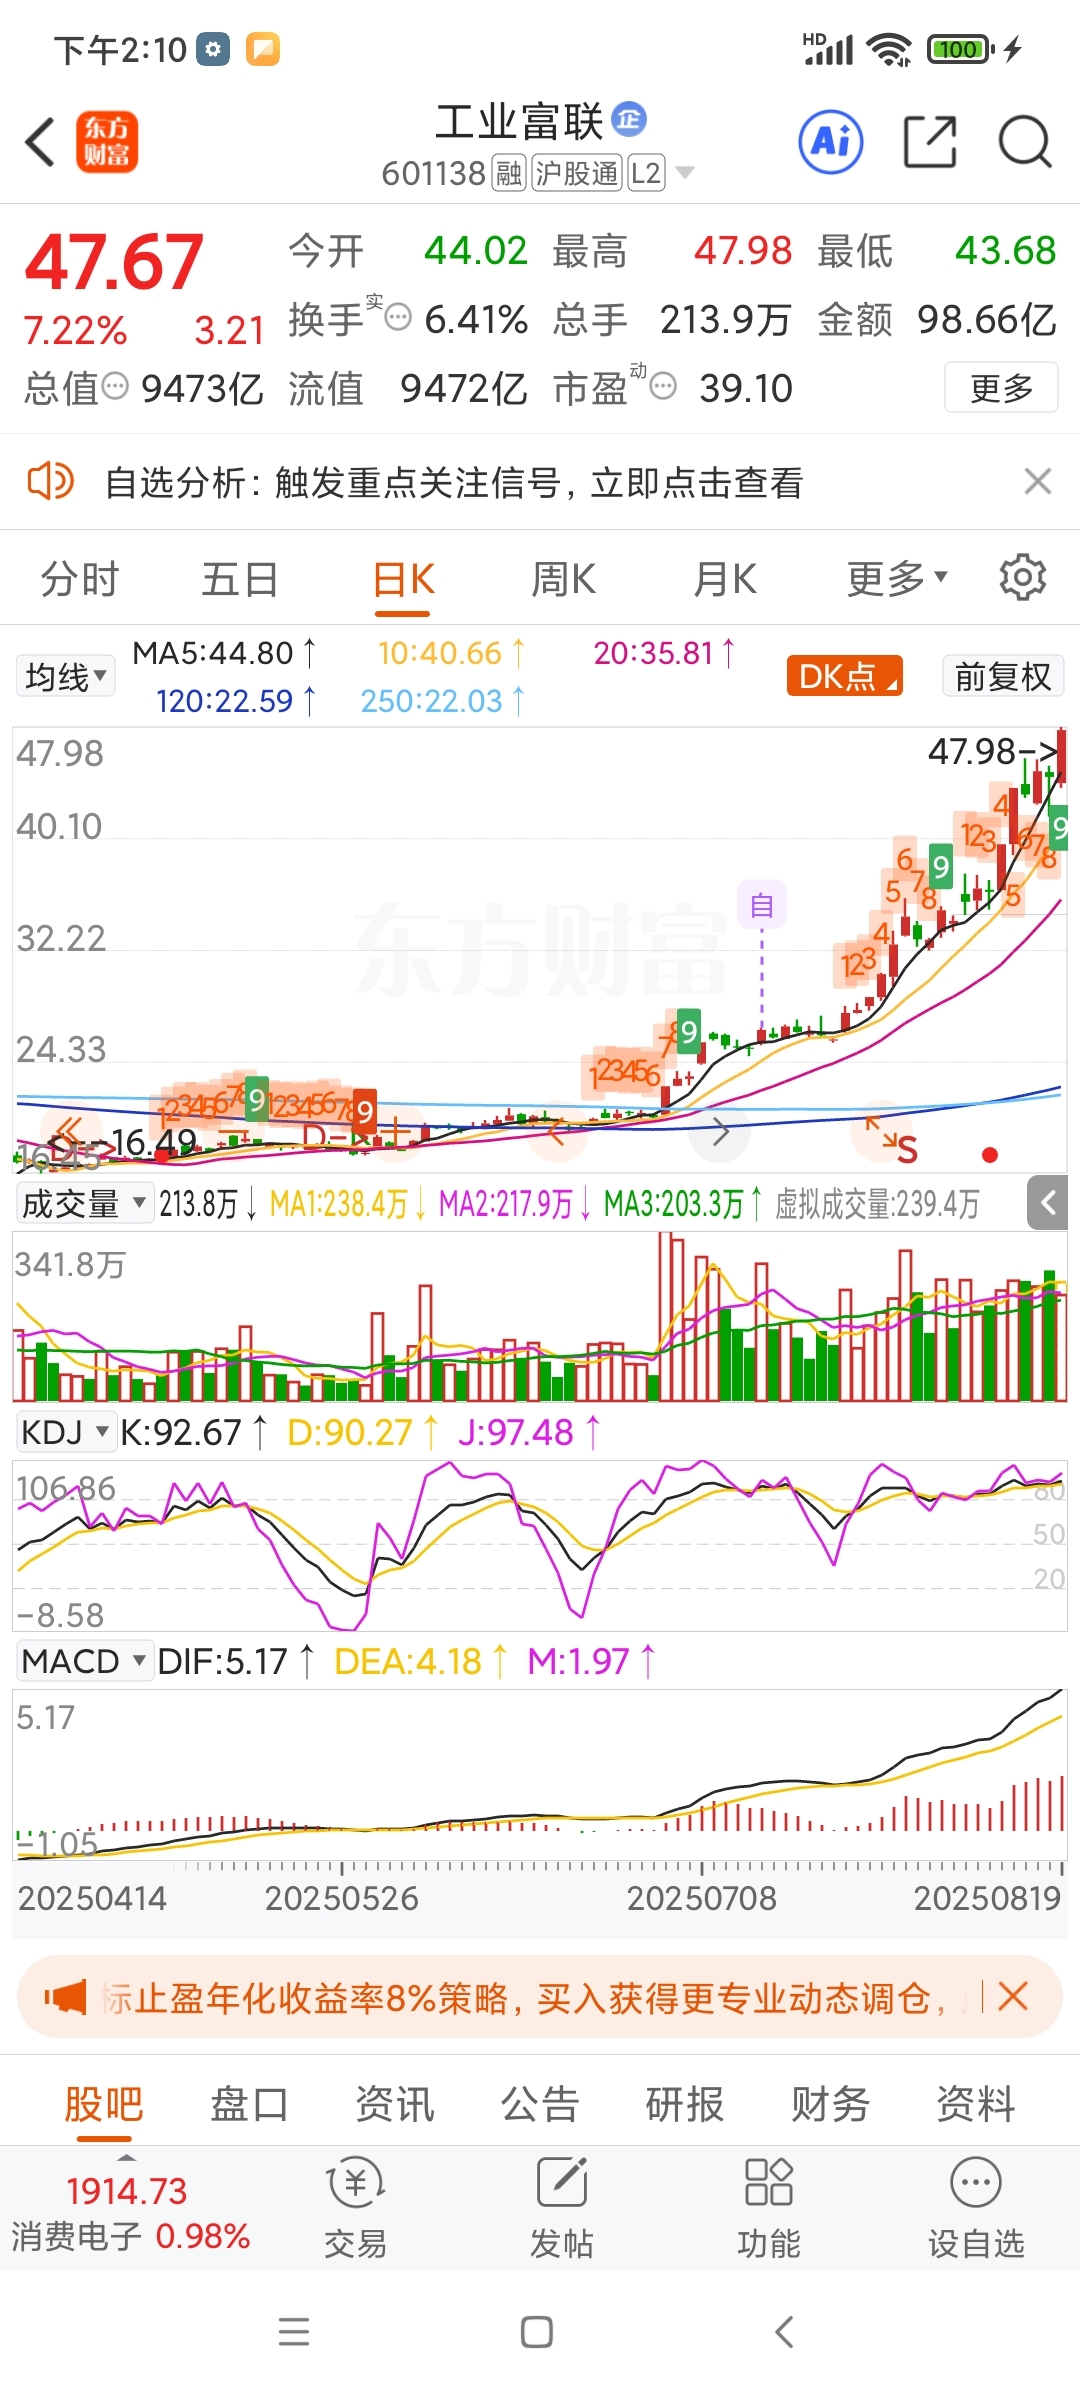Image resolution: width=1080 pixels, height=2400 pixels.
Task: Tap the share export icon
Action: click(x=930, y=141)
